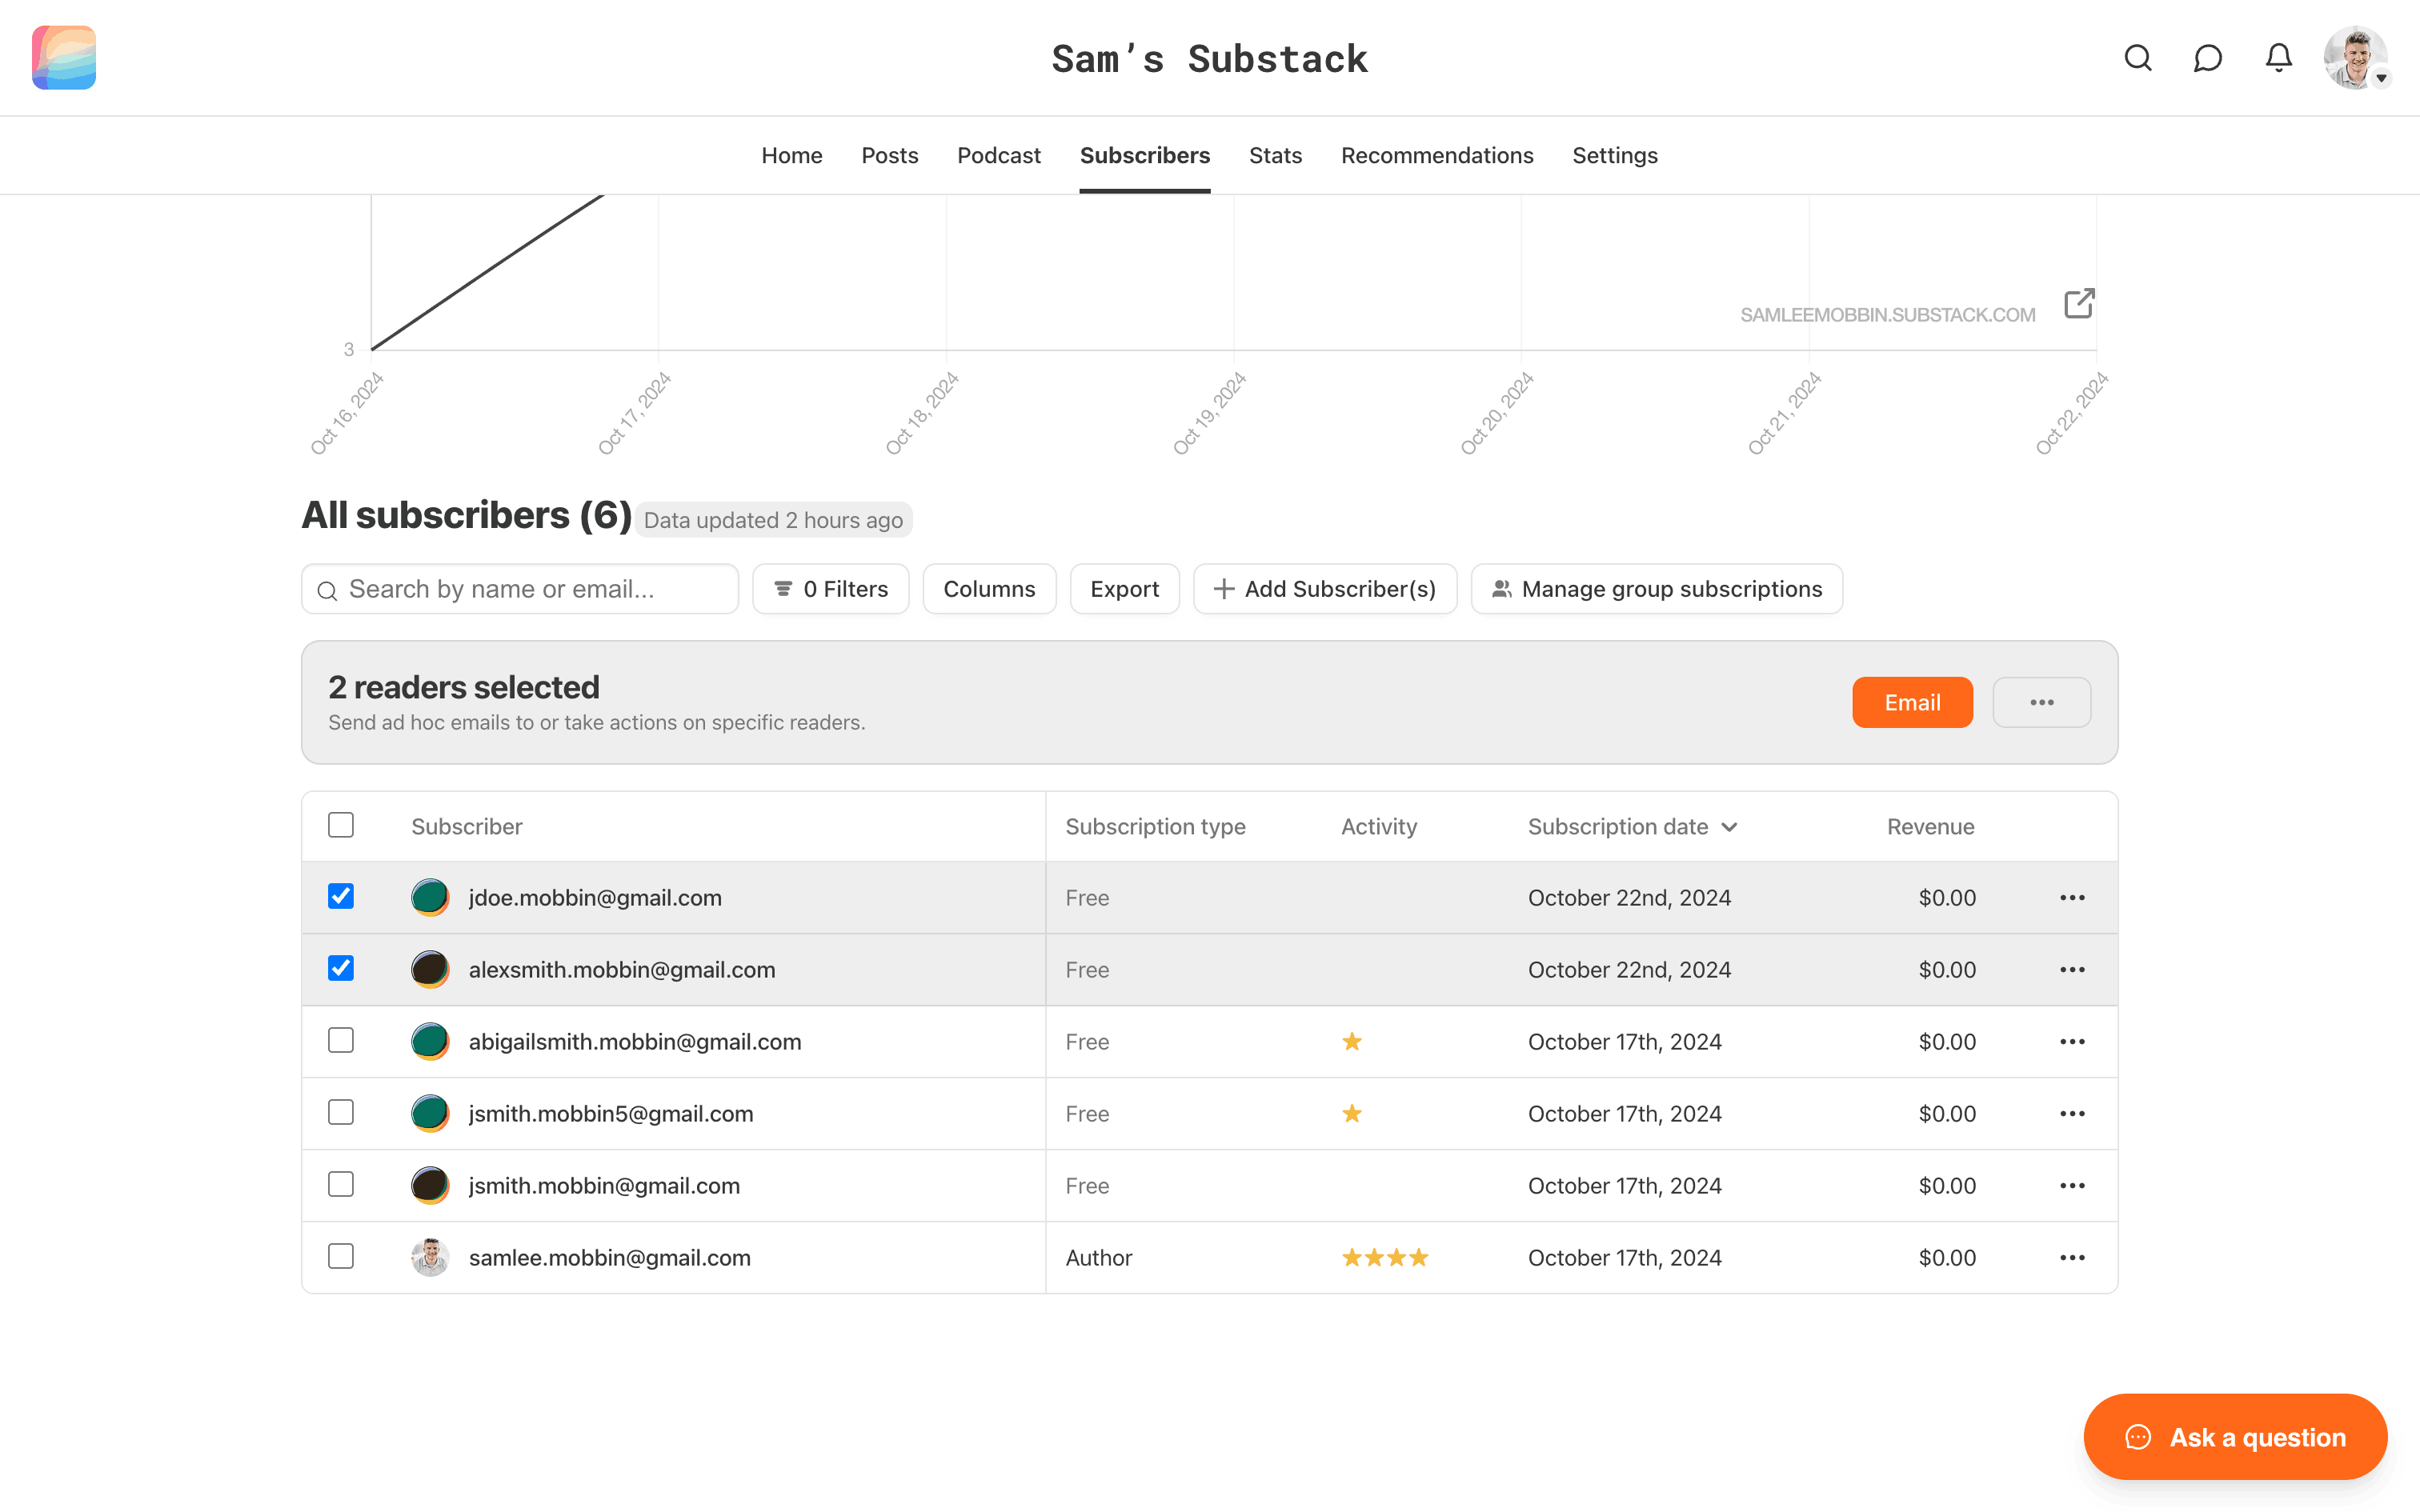This screenshot has width=2420, height=1512.
Task: Go to the Recommendations tab
Action: coord(1436,155)
